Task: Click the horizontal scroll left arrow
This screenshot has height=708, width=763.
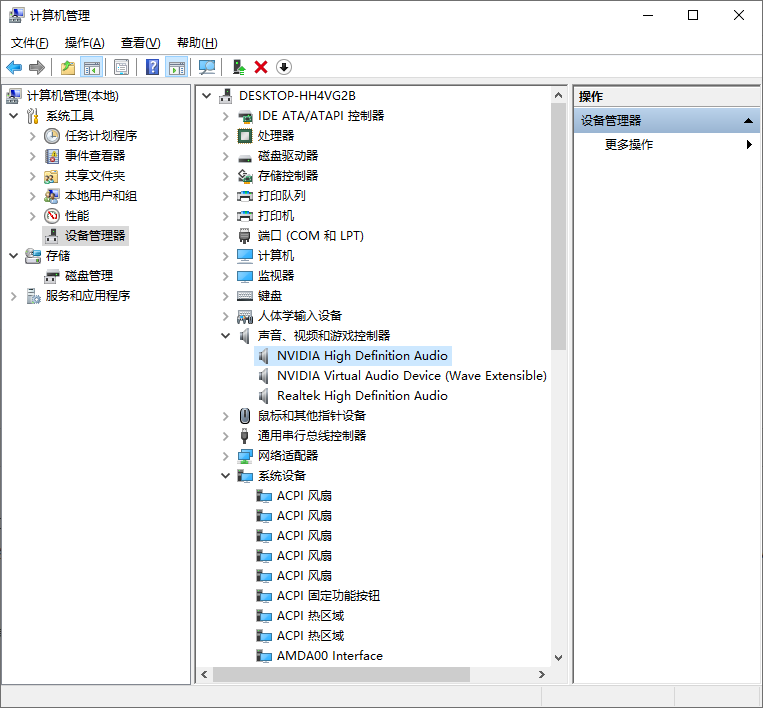Action: (204, 674)
